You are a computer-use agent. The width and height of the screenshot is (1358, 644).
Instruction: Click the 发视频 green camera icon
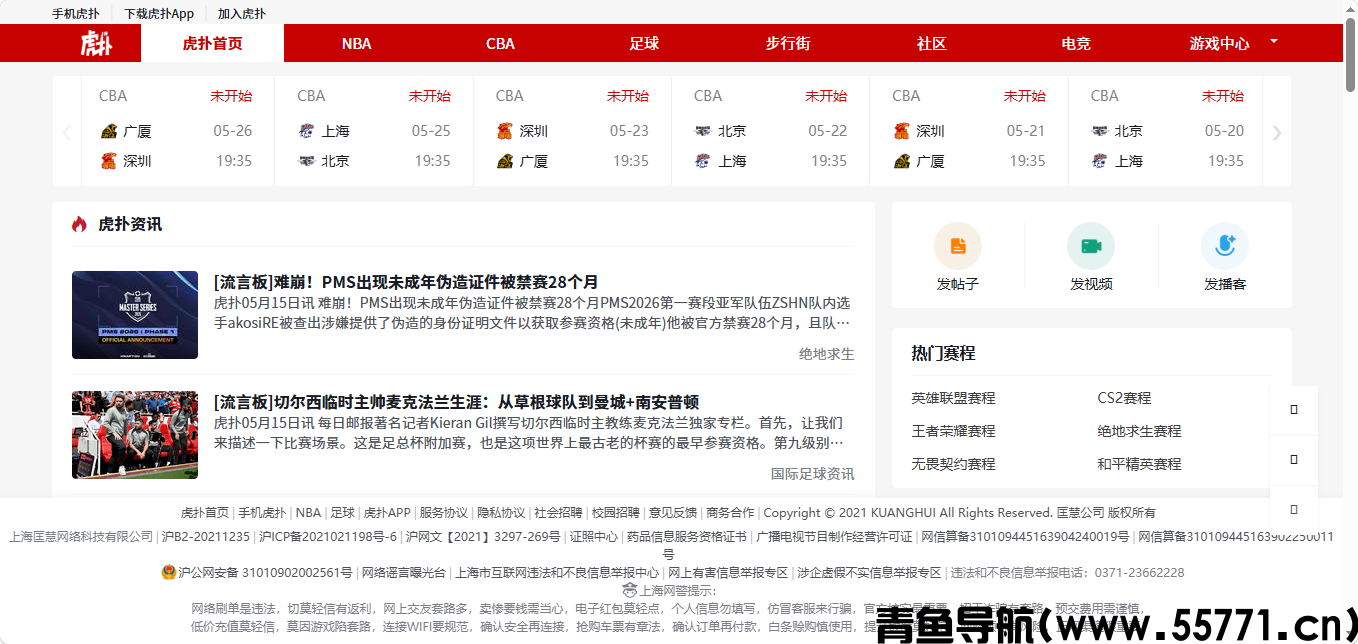1091,246
